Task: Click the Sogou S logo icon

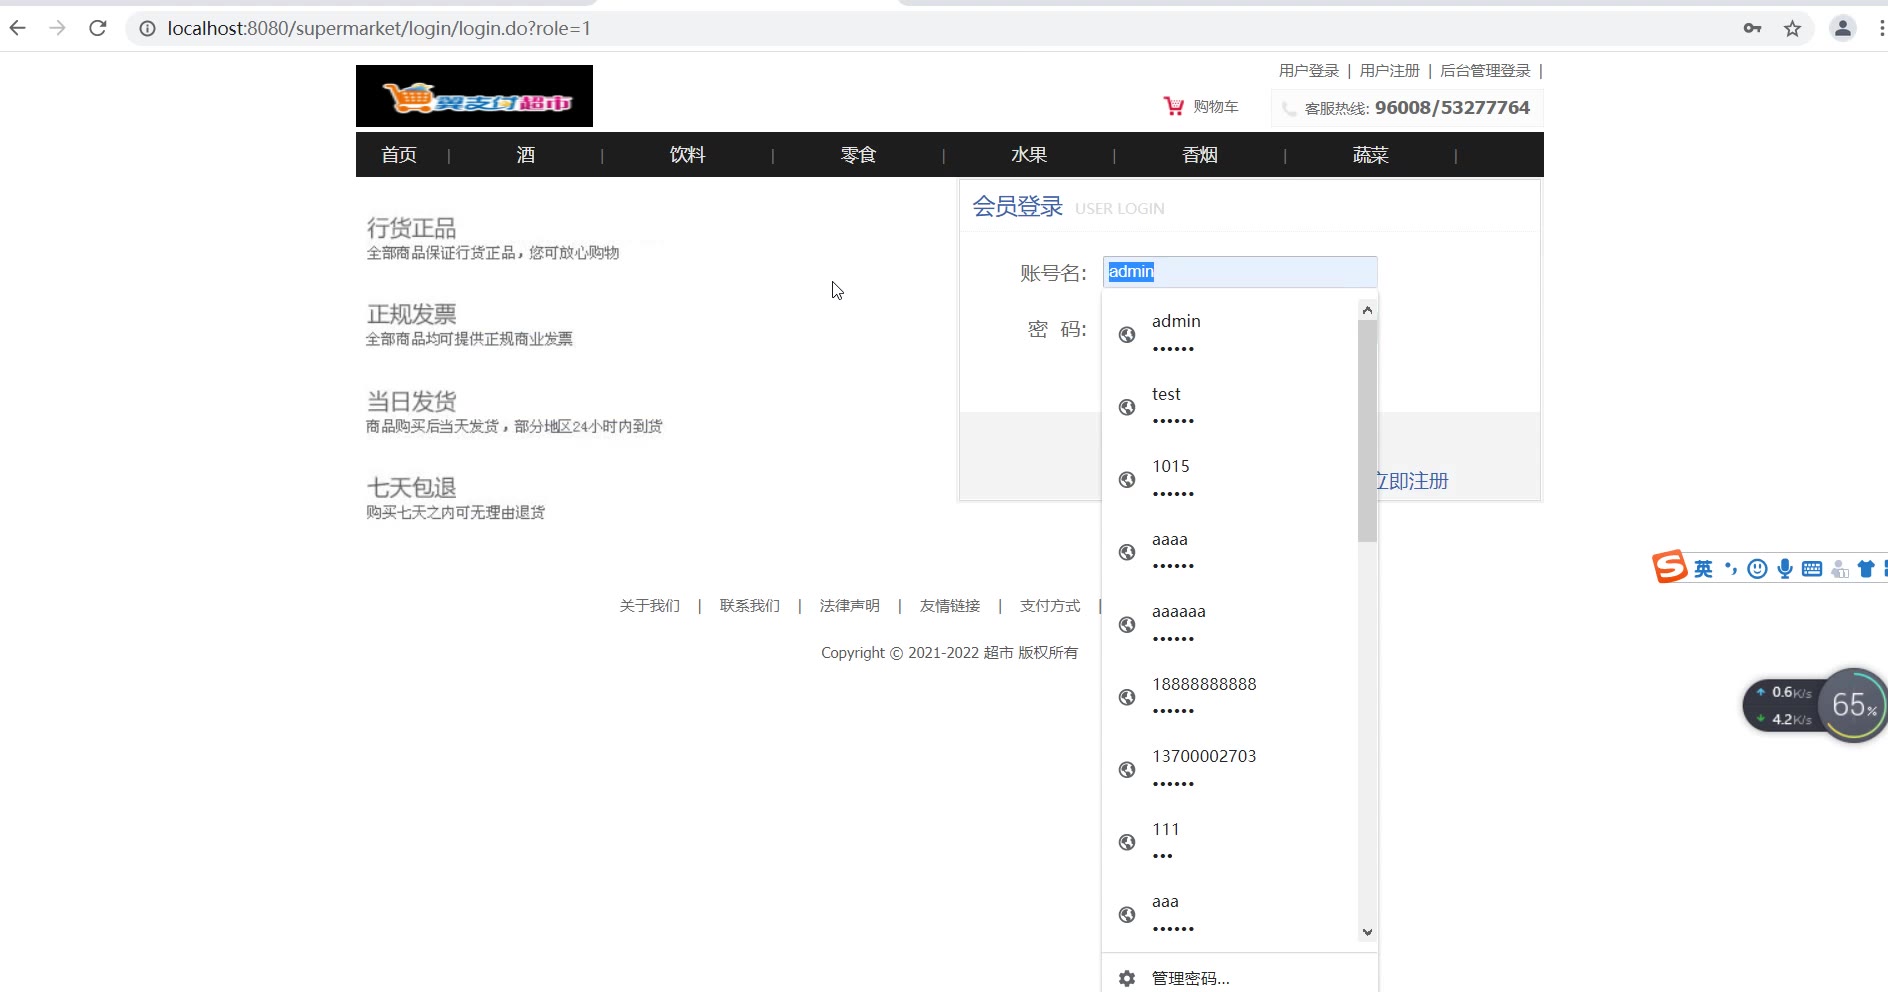Action: tap(1669, 567)
